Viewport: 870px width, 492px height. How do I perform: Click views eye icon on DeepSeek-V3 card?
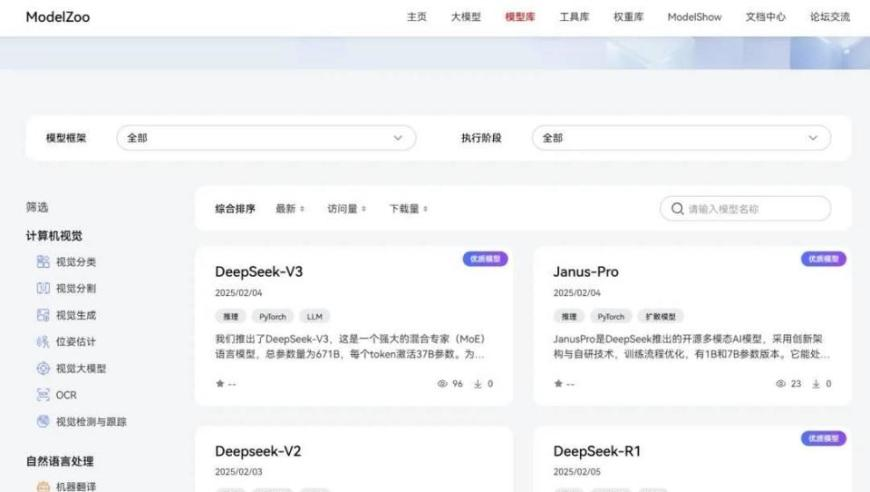tap(442, 383)
